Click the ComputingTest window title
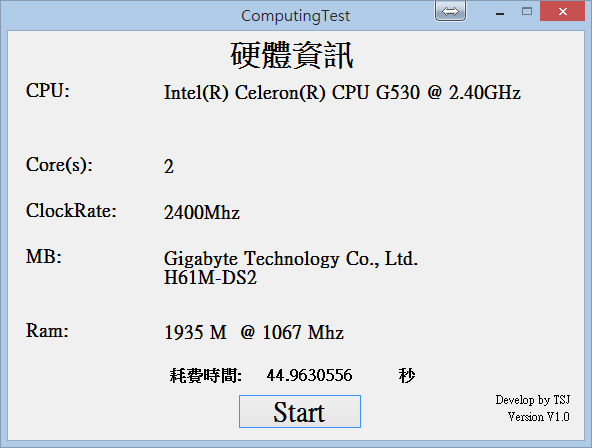Image resolution: width=592 pixels, height=448 pixels. tap(296, 16)
